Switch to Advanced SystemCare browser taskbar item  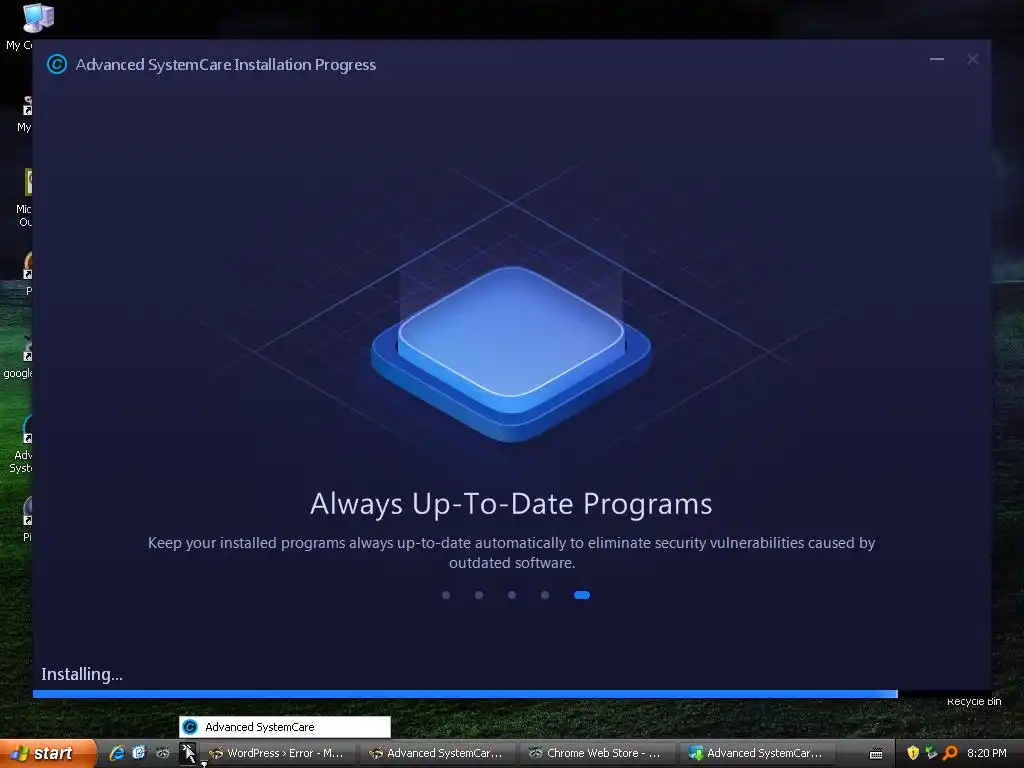pos(439,753)
